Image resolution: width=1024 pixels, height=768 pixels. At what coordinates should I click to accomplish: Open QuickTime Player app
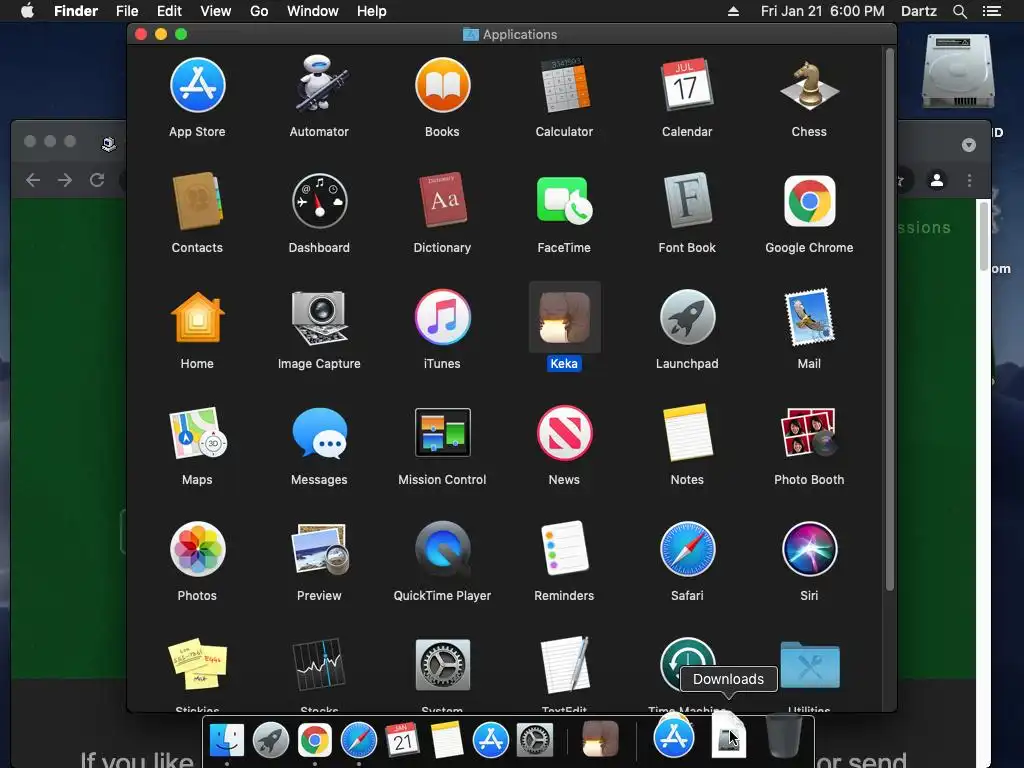pyautogui.click(x=442, y=549)
